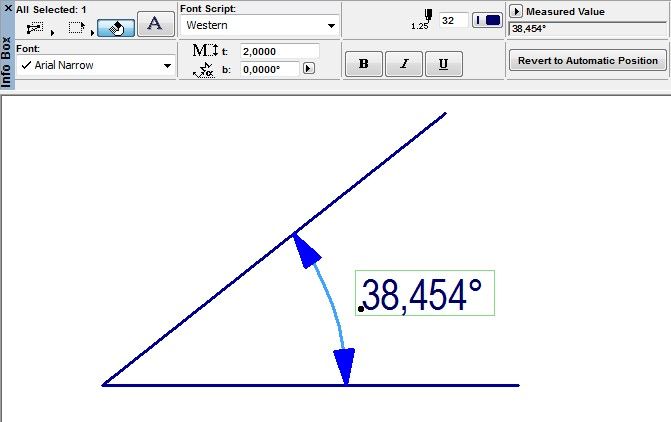Click the dotted marquee selection icon
This screenshot has width=671, height=422.
coord(77,28)
